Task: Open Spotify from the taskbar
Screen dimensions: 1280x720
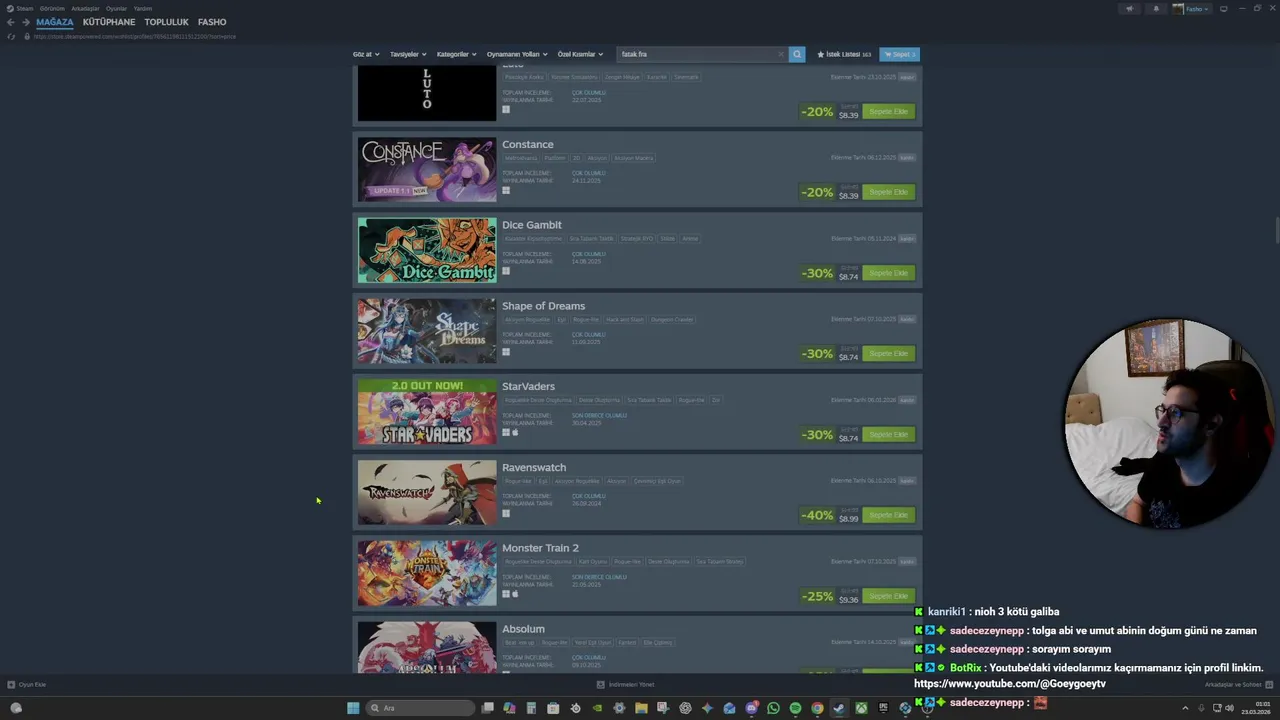Action: pyautogui.click(x=795, y=708)
